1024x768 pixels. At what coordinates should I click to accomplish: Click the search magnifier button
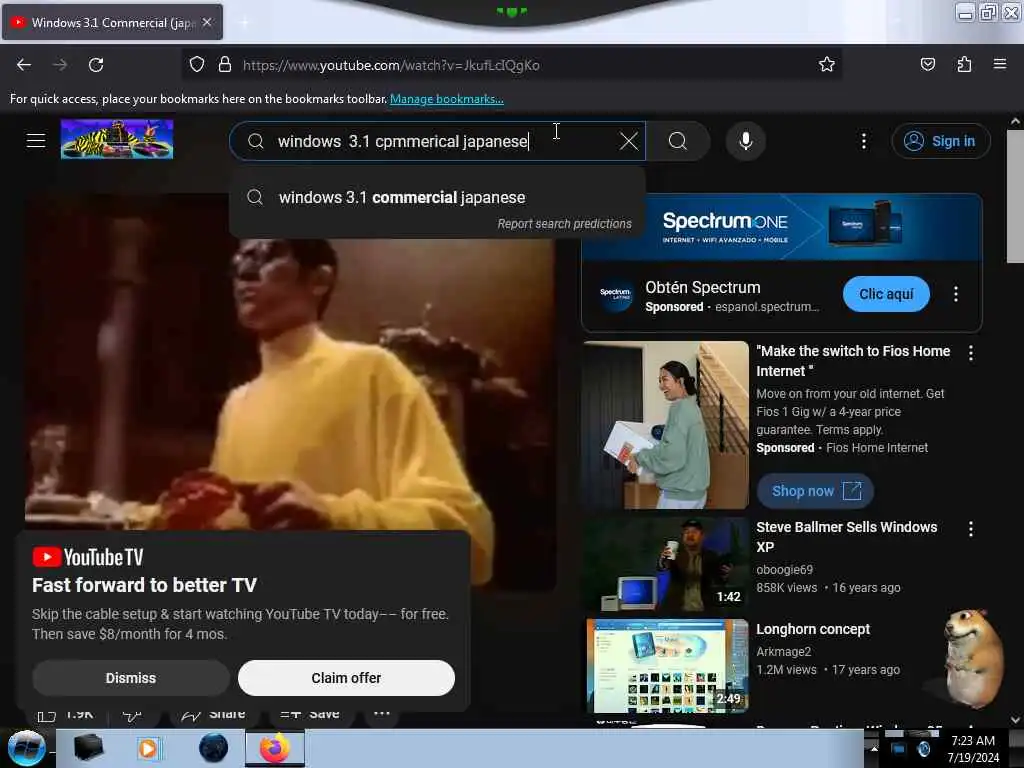coord(678,141)
